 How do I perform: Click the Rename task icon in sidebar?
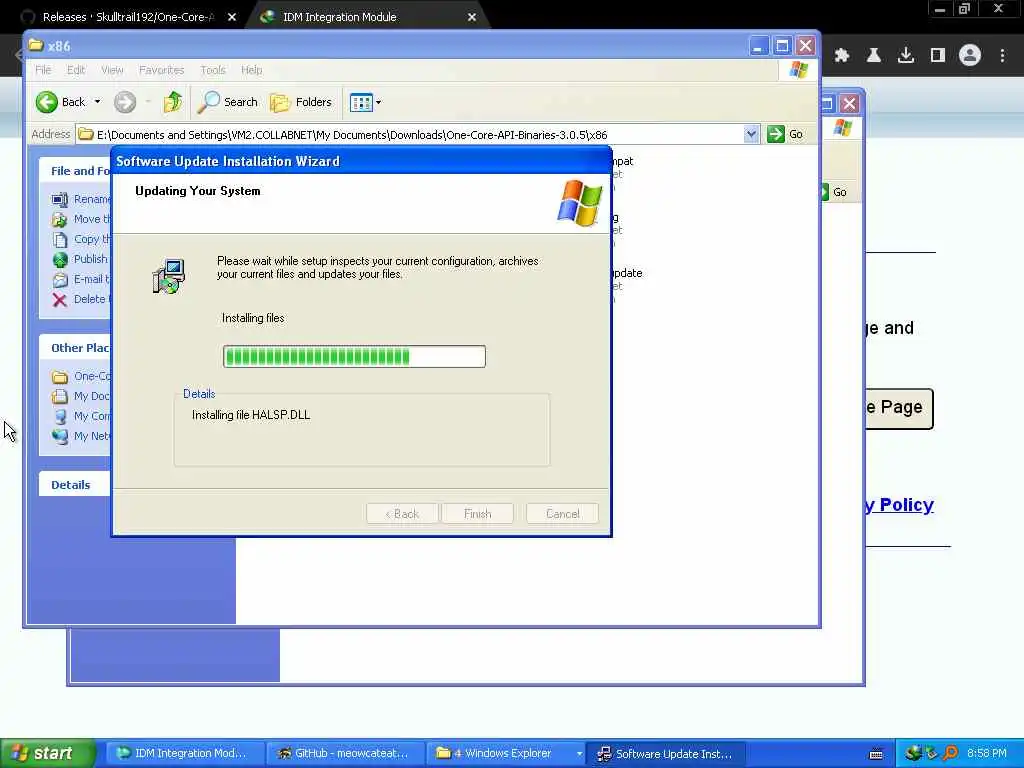coord(59,199)
